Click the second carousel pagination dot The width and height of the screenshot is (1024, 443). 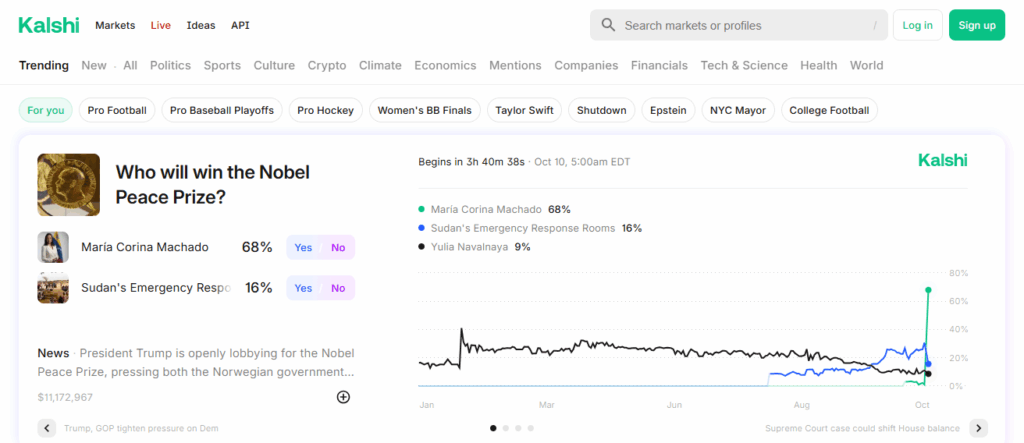505,428
